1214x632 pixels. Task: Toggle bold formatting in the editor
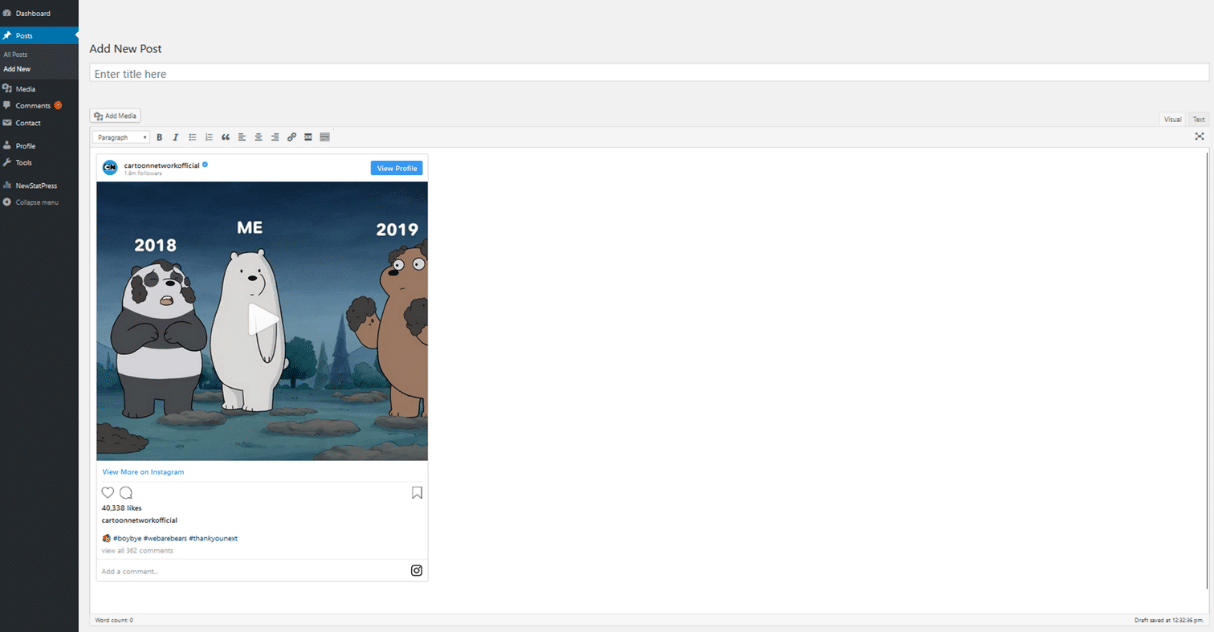pos(159,137)
